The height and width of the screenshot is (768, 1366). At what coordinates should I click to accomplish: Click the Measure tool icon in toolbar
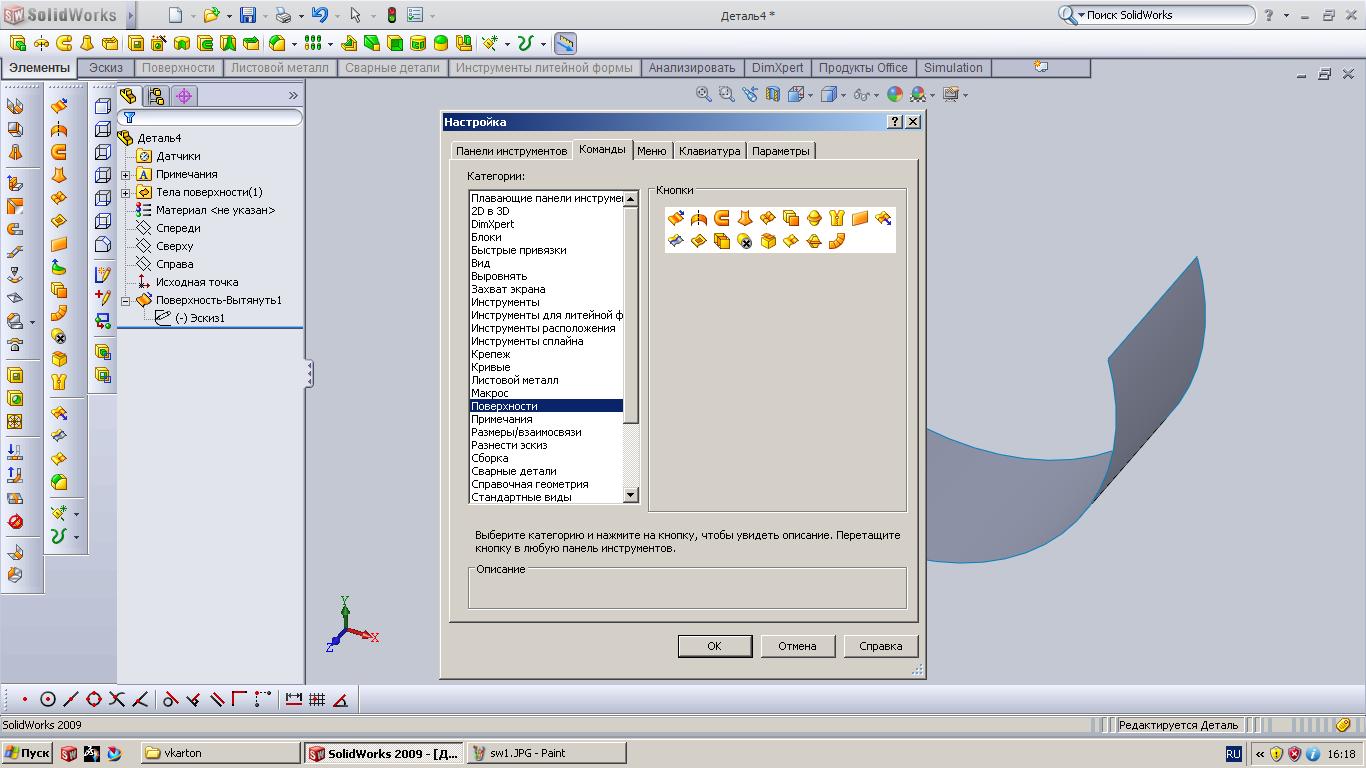(565, 43)
